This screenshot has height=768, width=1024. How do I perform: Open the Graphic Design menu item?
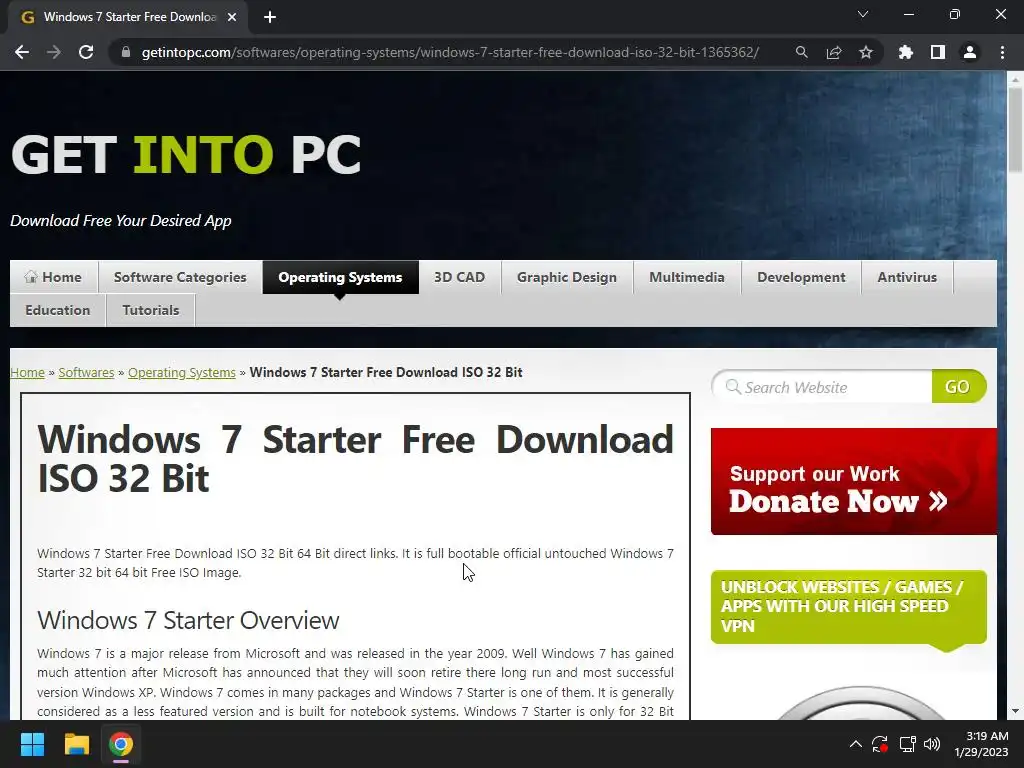coord(567,277)
